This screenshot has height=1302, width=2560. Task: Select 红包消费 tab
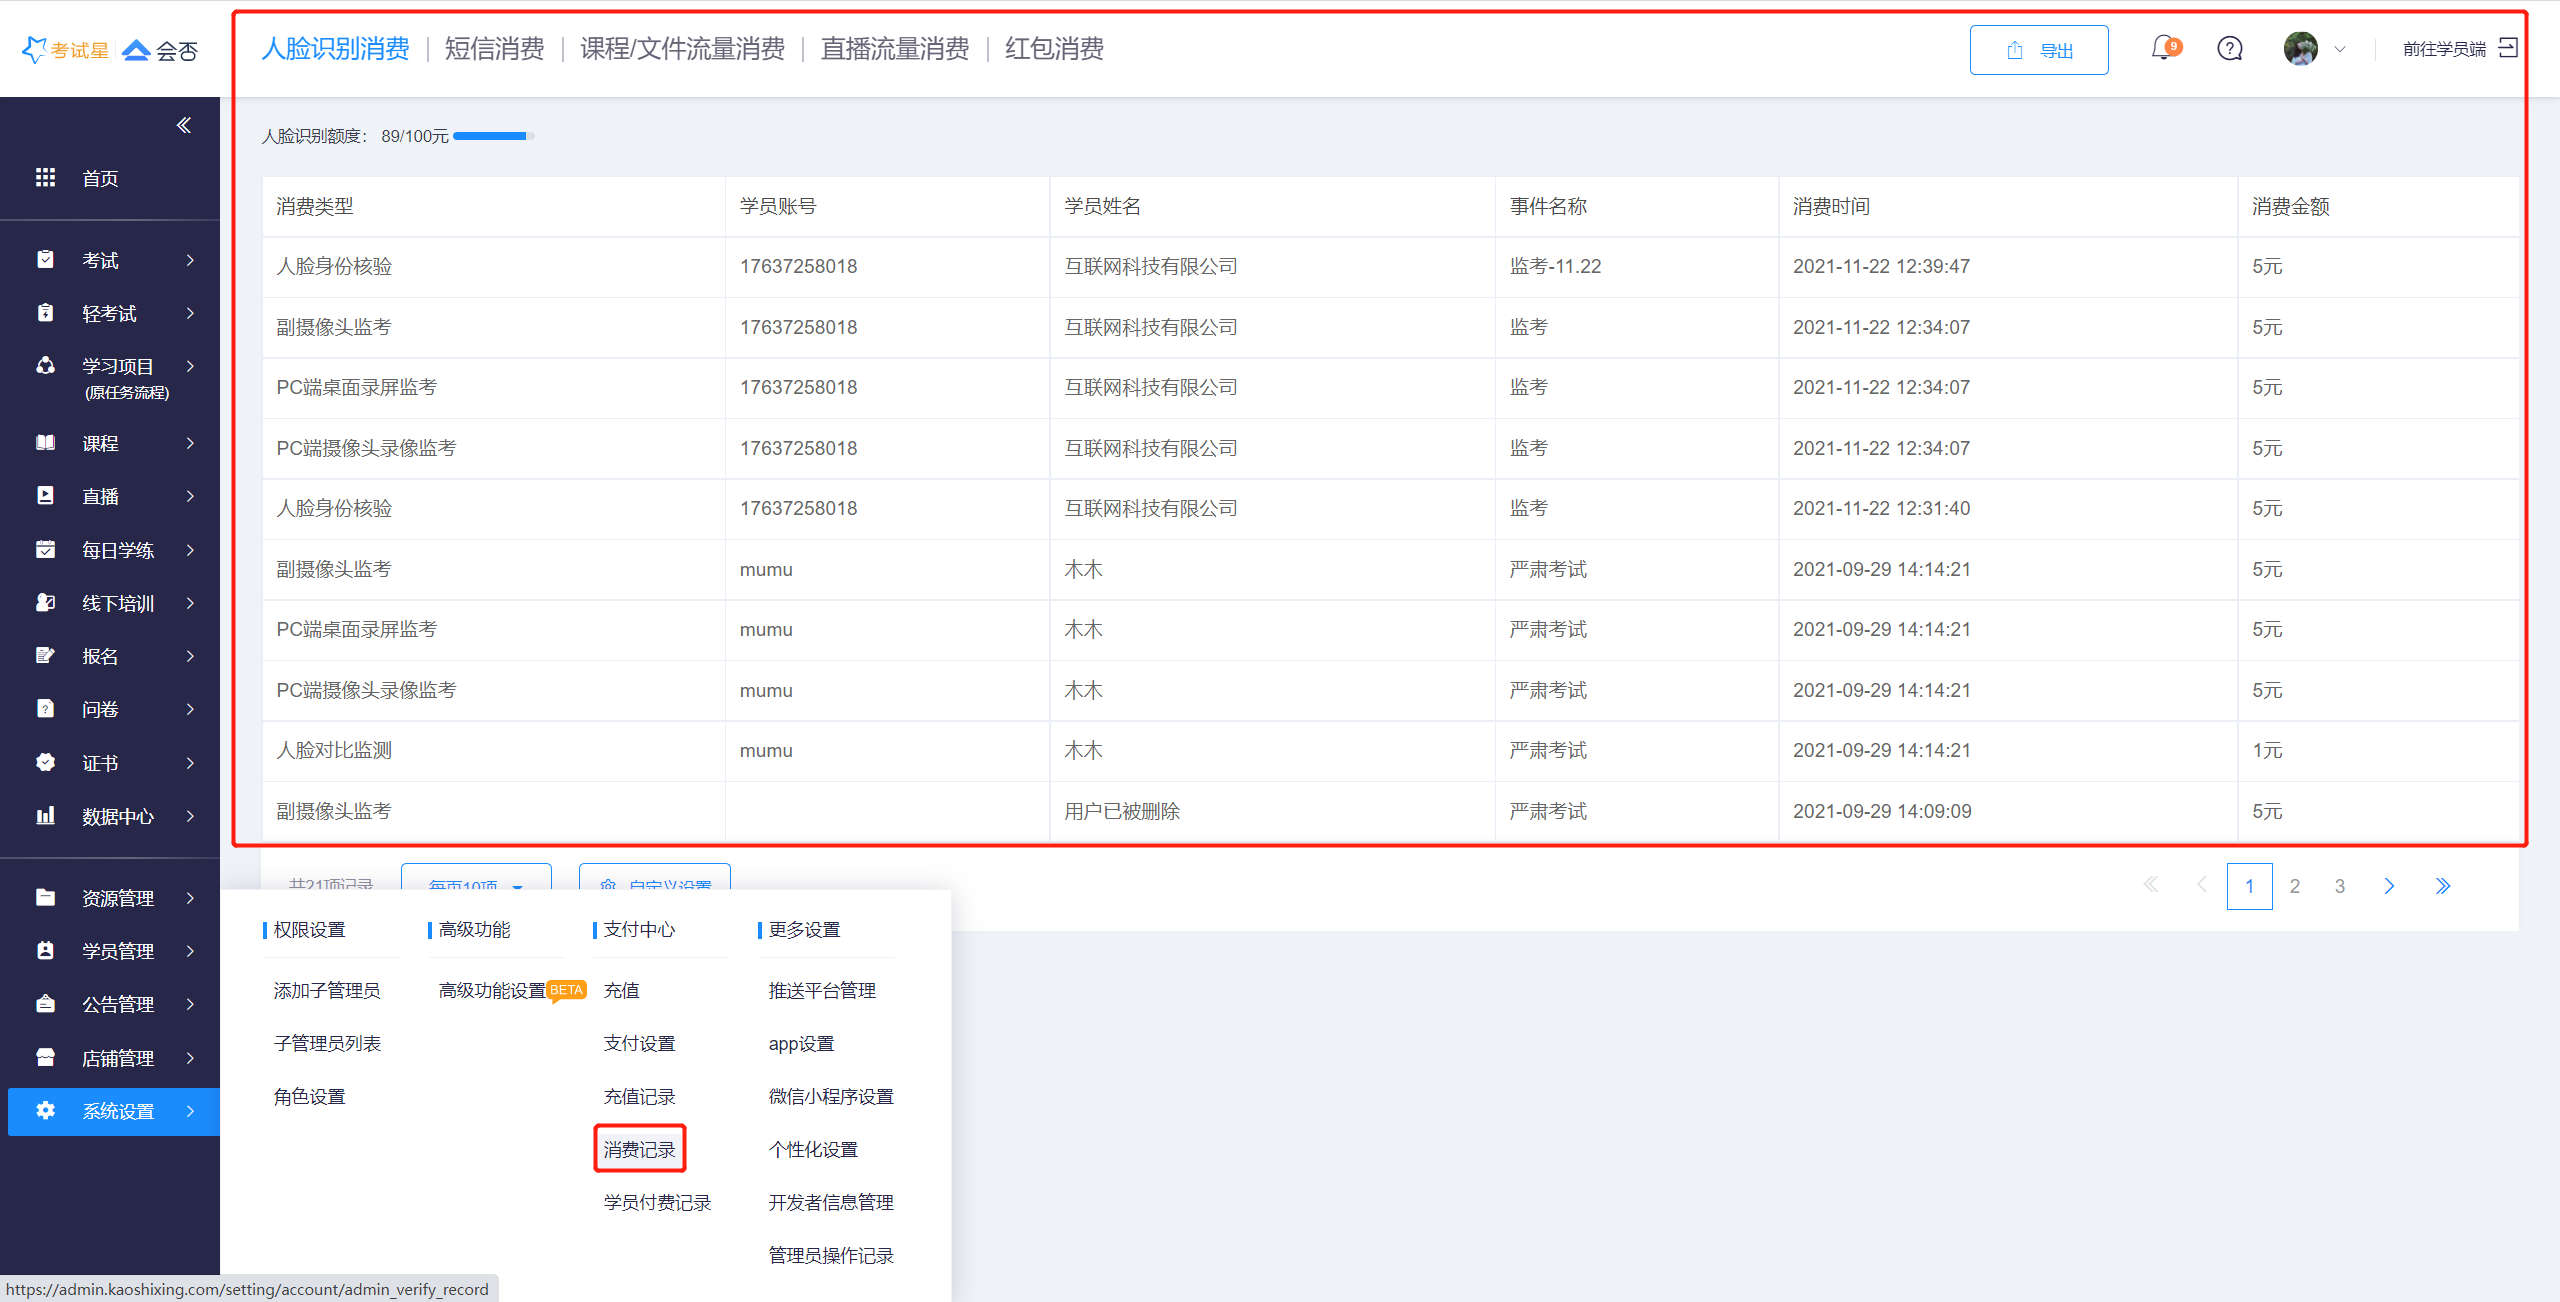point(1054,49)
